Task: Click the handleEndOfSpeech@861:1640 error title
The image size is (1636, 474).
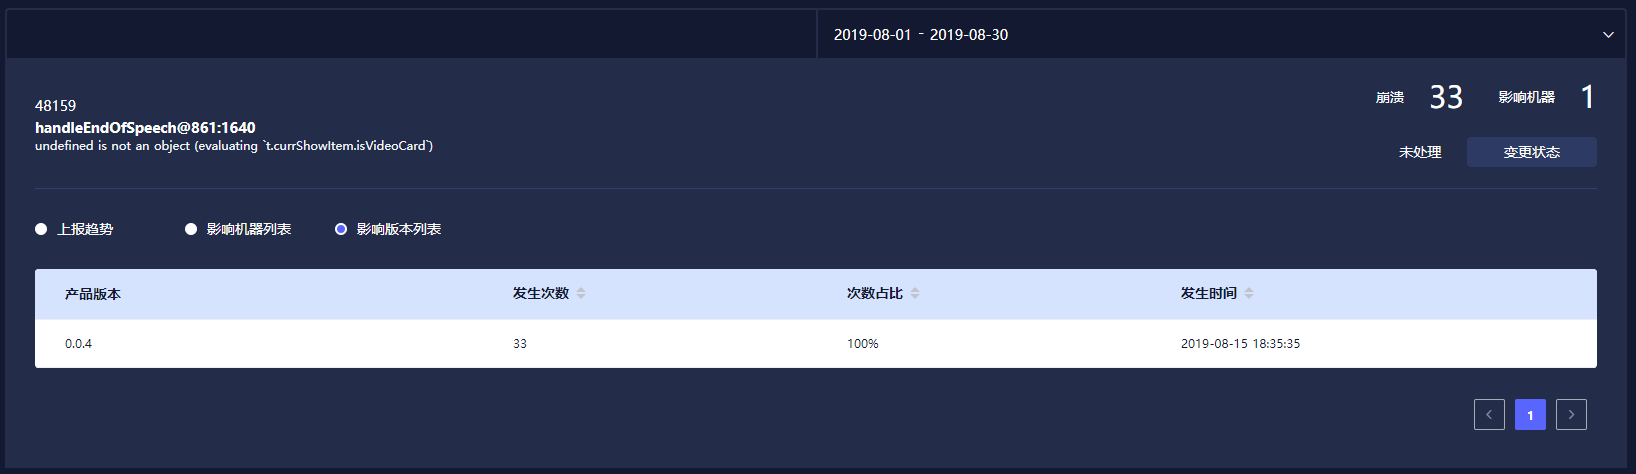Action: 145,127
